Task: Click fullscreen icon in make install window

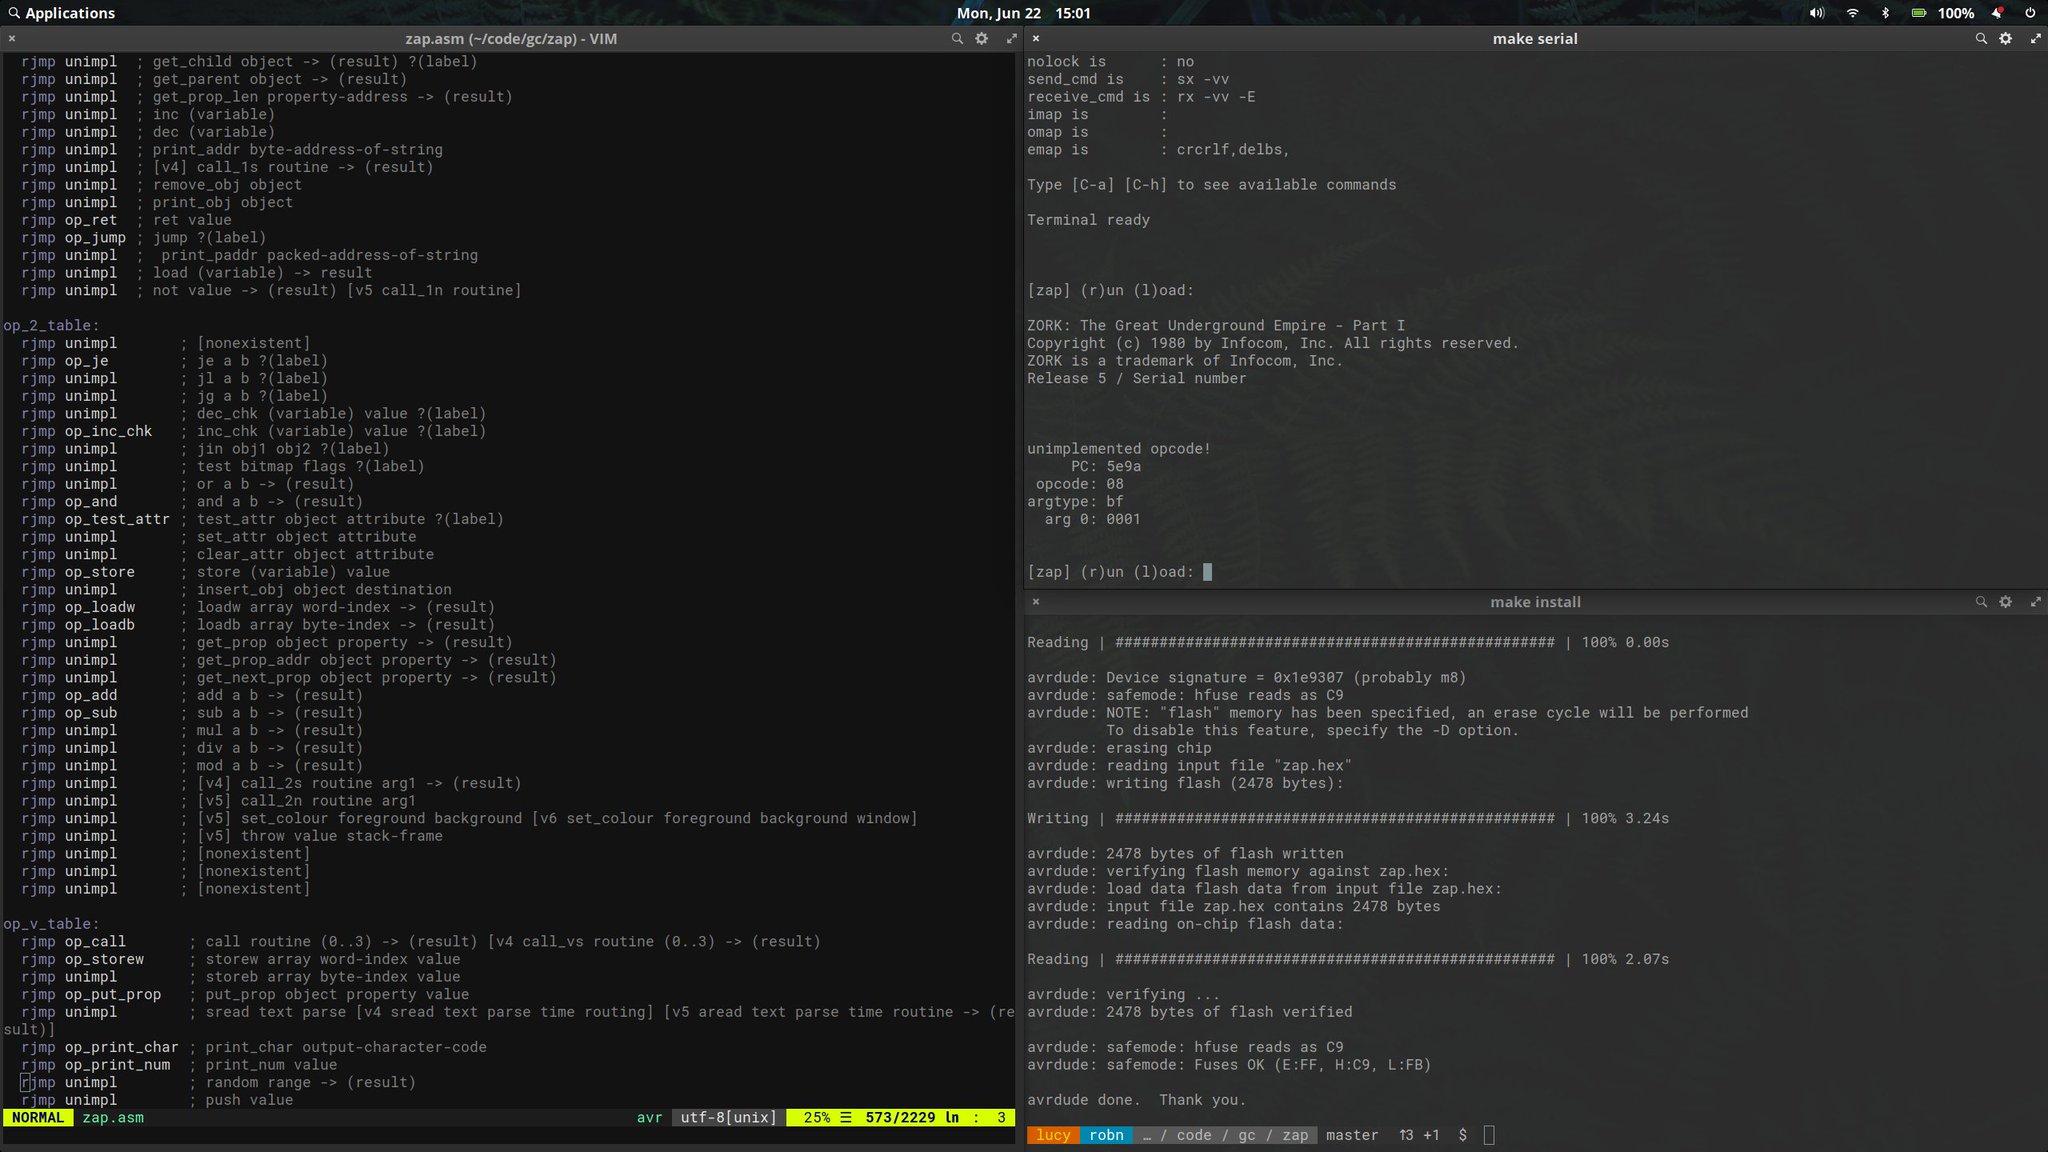Action: 2035,602
